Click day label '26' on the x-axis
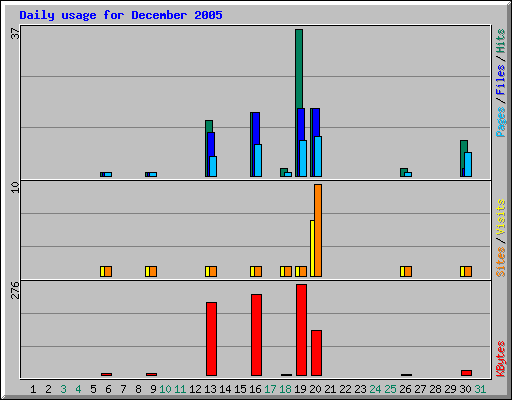This screenshot has width=512, height=400. click(x=405, y=389)
